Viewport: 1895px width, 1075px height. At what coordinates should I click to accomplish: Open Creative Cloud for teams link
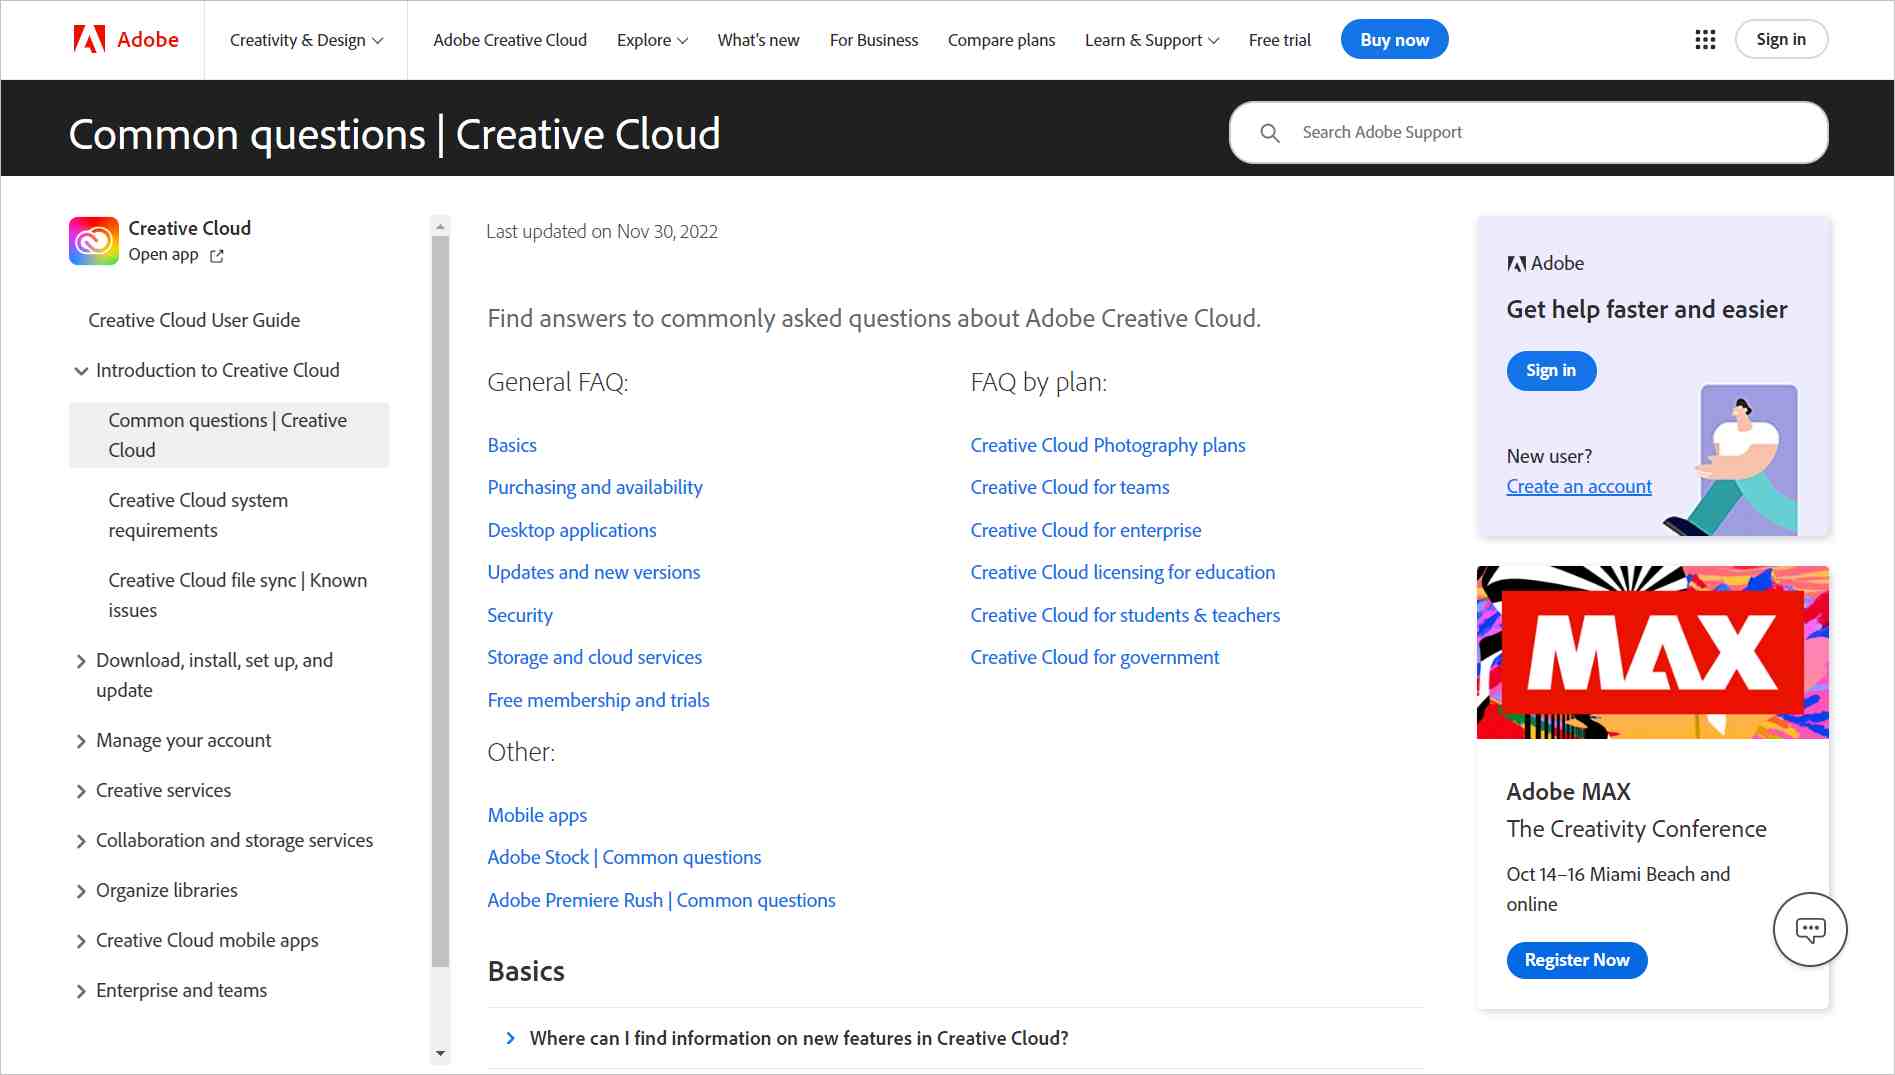click(x=1070, y=487)
